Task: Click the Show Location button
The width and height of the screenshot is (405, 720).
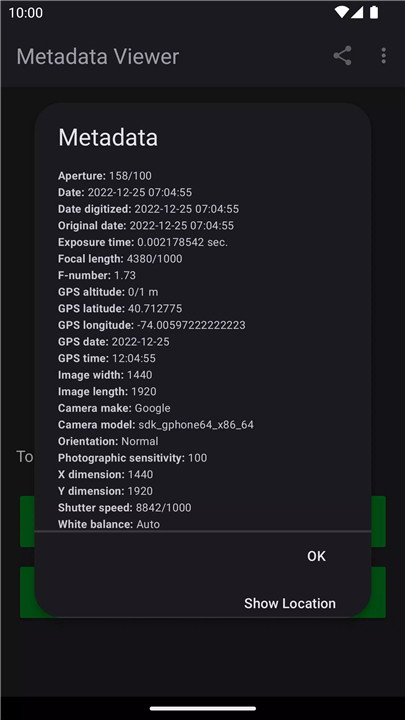Action: pyautogui.click(x=290, y=603)
